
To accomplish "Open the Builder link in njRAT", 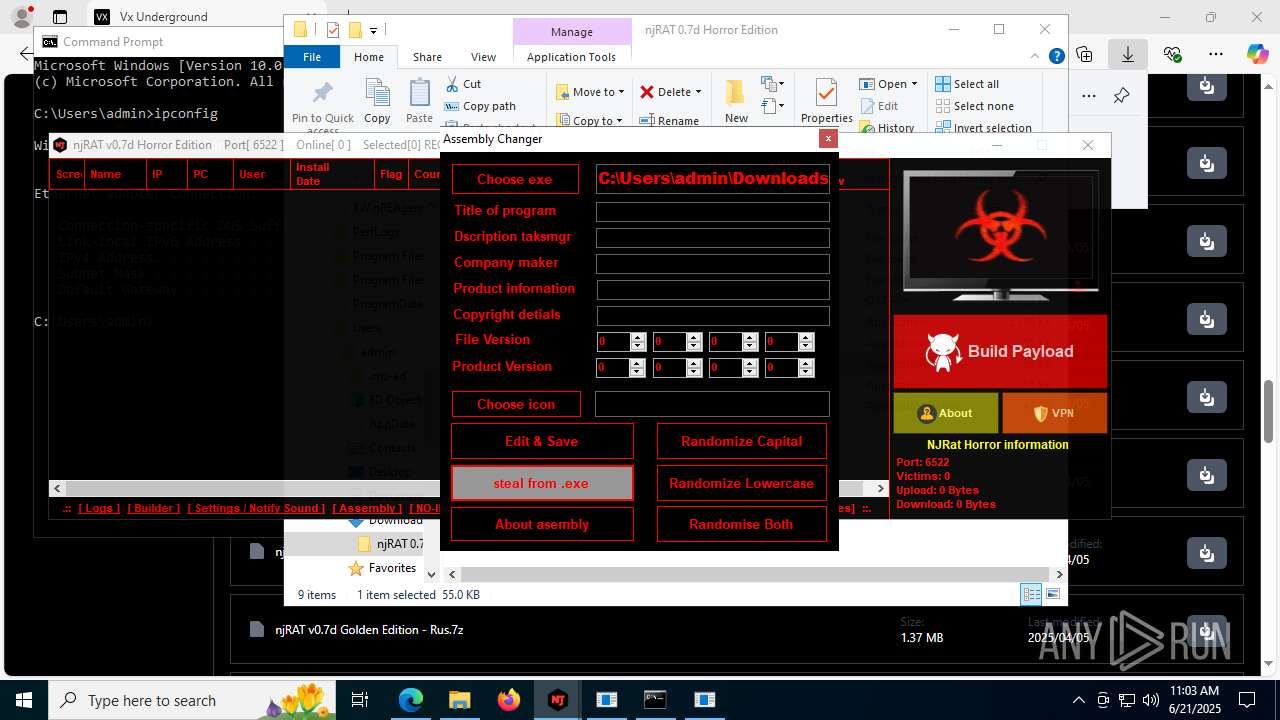I will click(153, 508).
